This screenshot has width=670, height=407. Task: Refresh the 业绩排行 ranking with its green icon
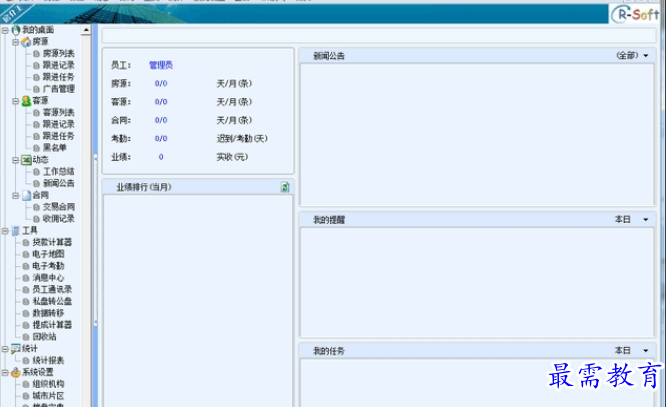click(x=285, y=187)
